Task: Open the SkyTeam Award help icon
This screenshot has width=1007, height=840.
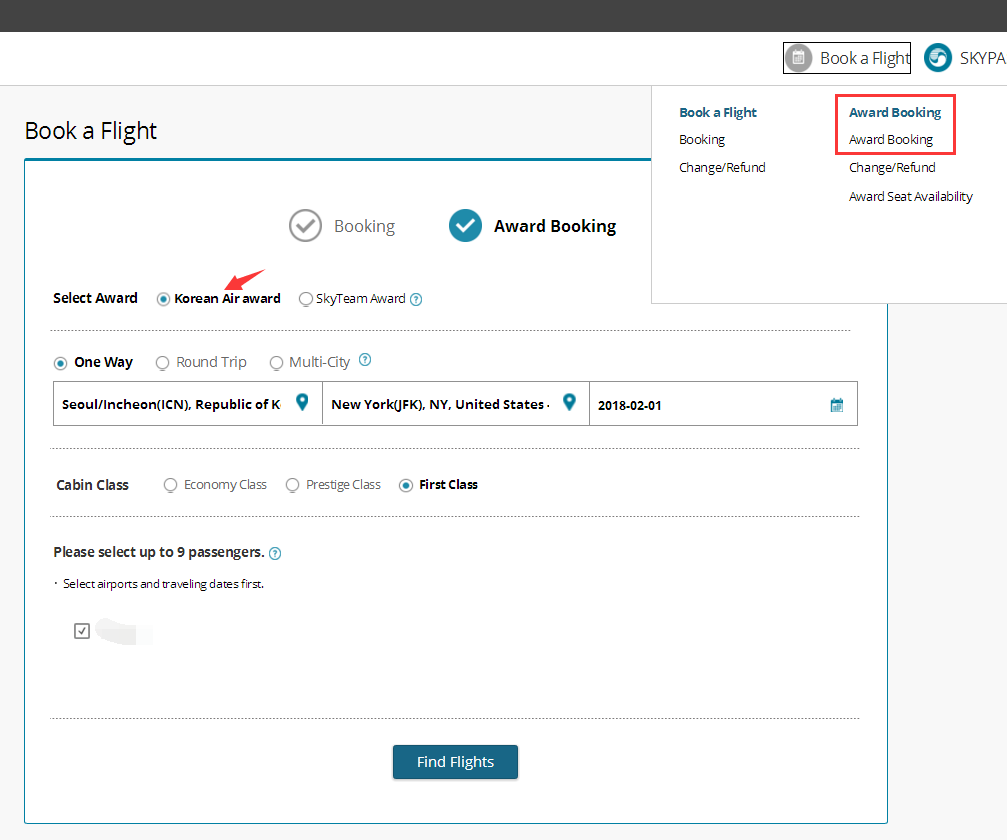Action: point(416,299)
